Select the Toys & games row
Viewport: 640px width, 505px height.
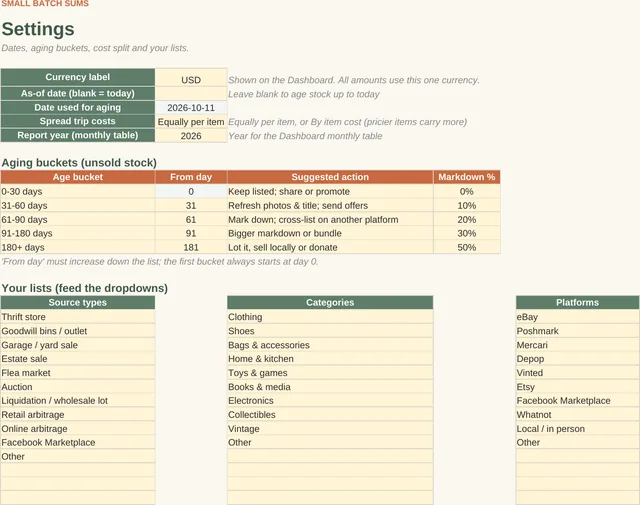pyautogui.click(x=330, y=373)
